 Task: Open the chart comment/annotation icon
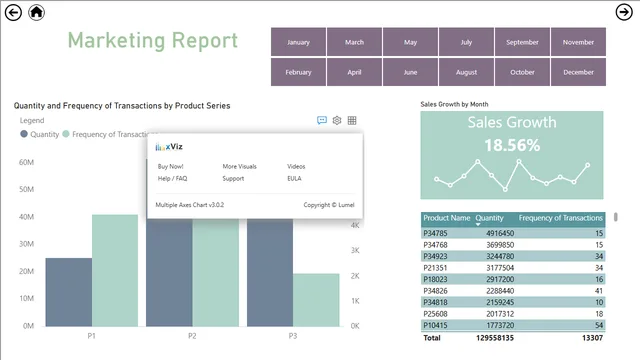(322, 120)
